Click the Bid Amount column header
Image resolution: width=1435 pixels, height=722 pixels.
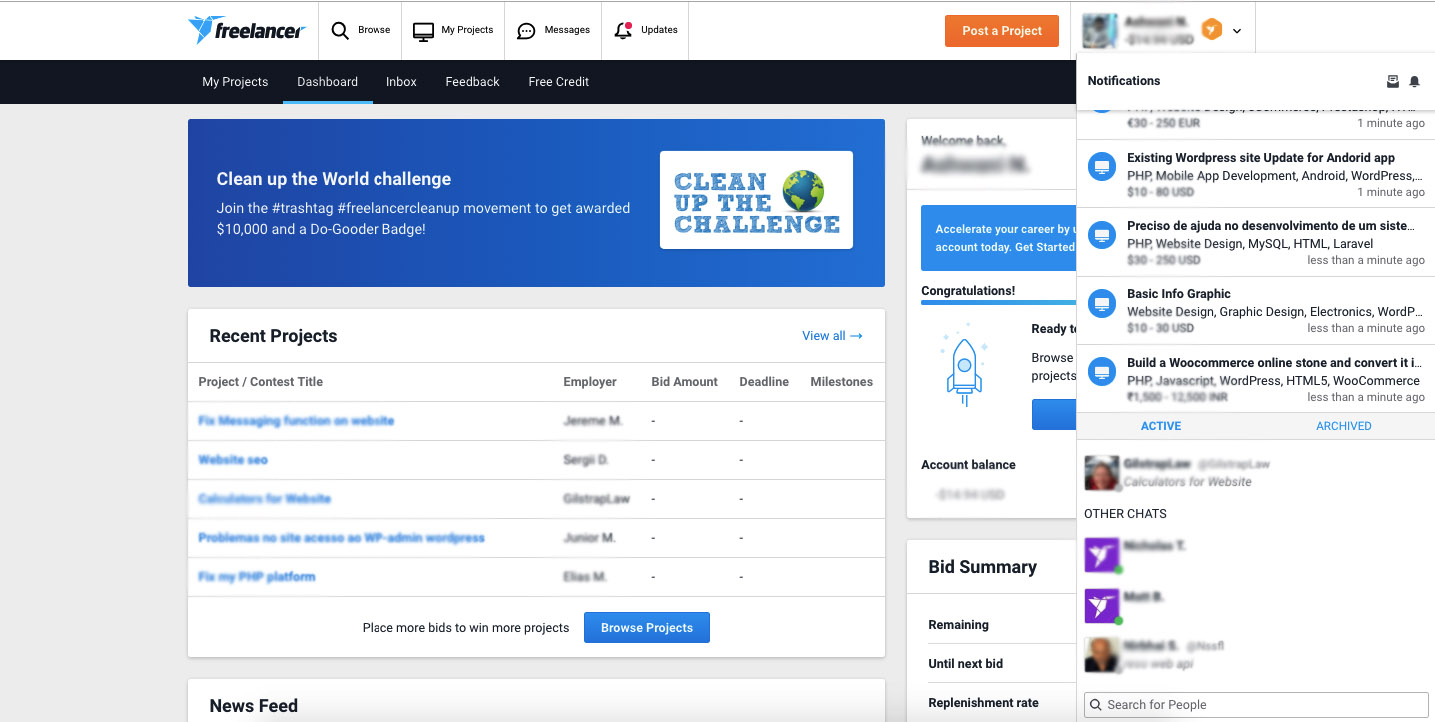[684, 382]
